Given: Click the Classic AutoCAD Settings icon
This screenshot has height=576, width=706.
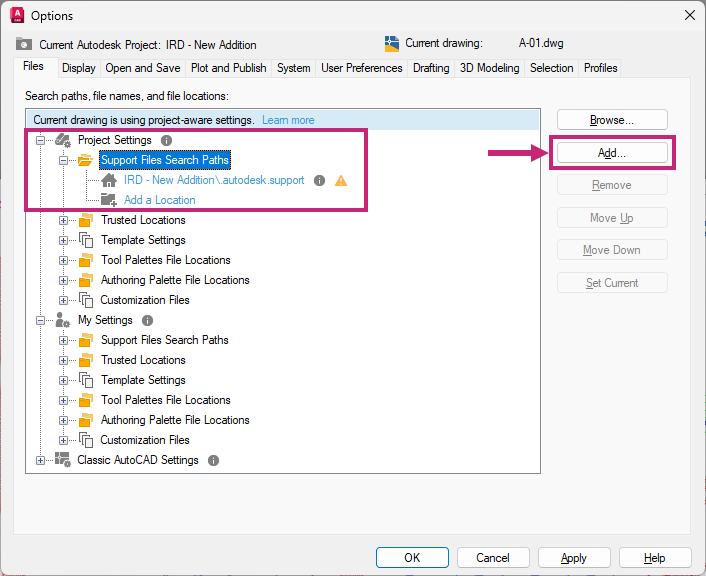Looking at the screenshot, I should click(63, 460).
